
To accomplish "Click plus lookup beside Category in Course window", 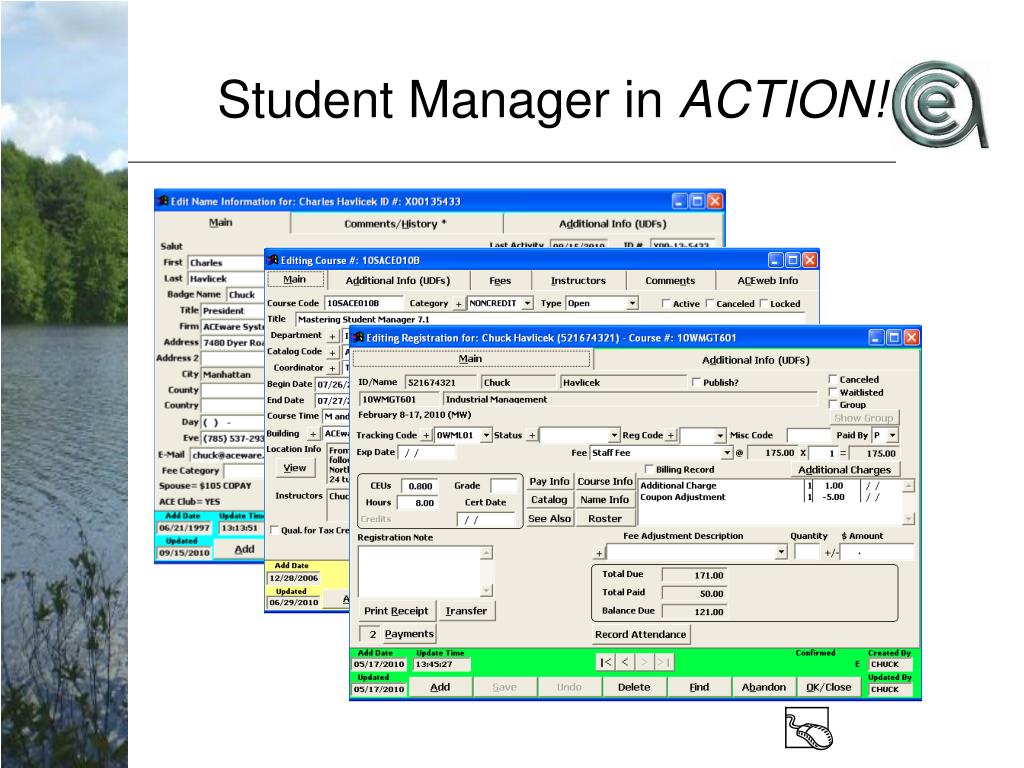I will (x=458, y=304).
